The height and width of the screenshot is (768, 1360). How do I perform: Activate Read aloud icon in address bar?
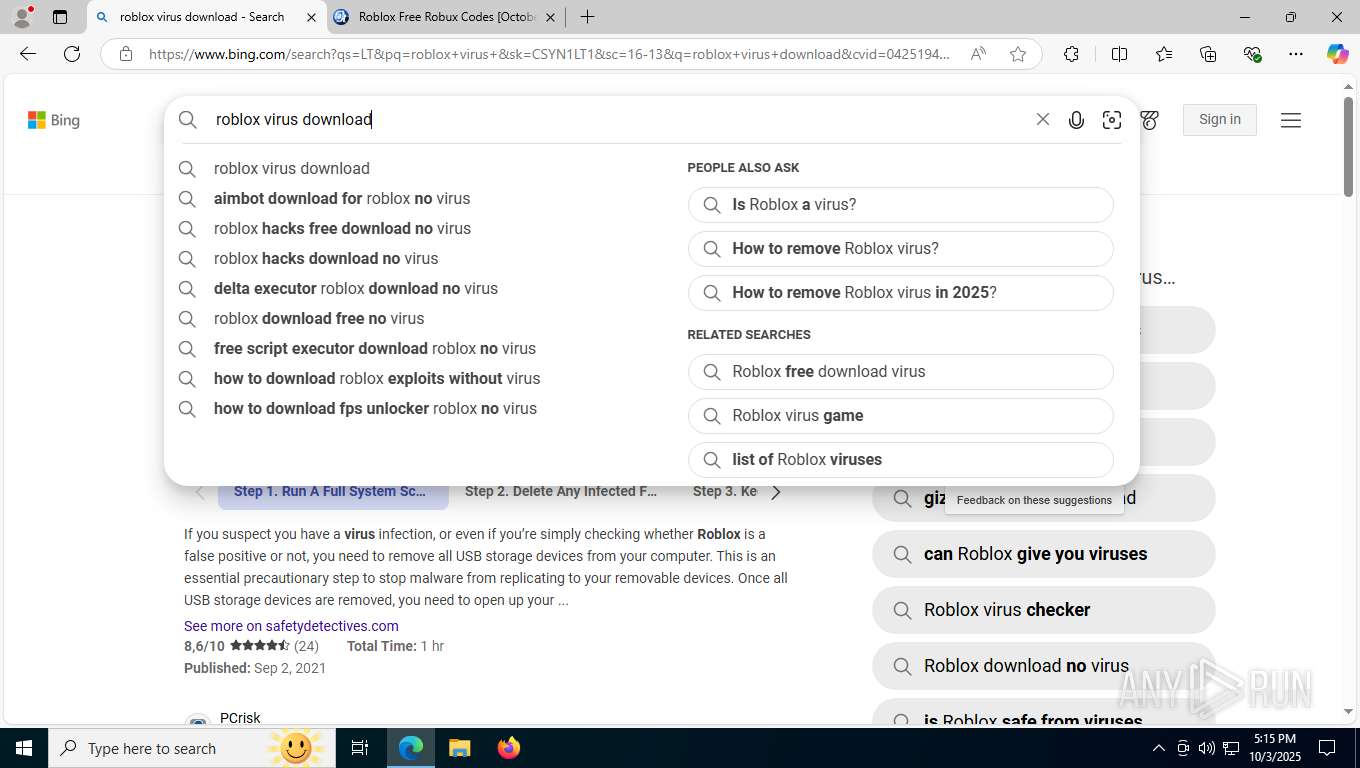click(x=978, y=54)
